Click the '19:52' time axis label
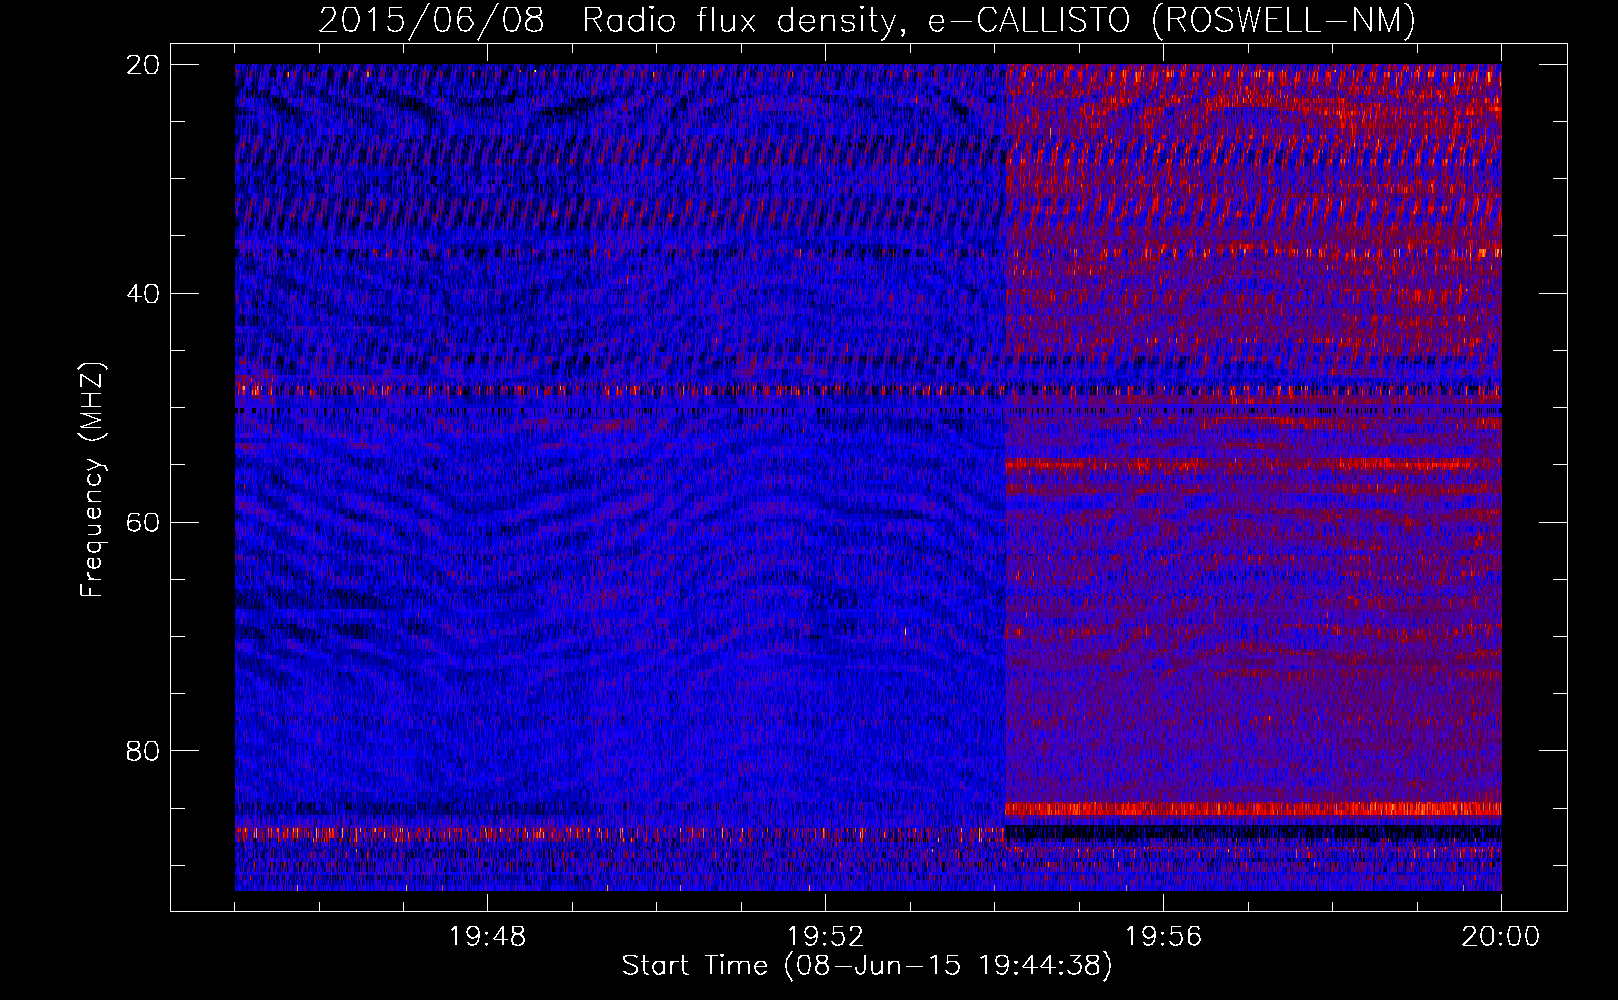This screenshot has width=1618, height=1000. pyautogui.click(x=826, y=937)
